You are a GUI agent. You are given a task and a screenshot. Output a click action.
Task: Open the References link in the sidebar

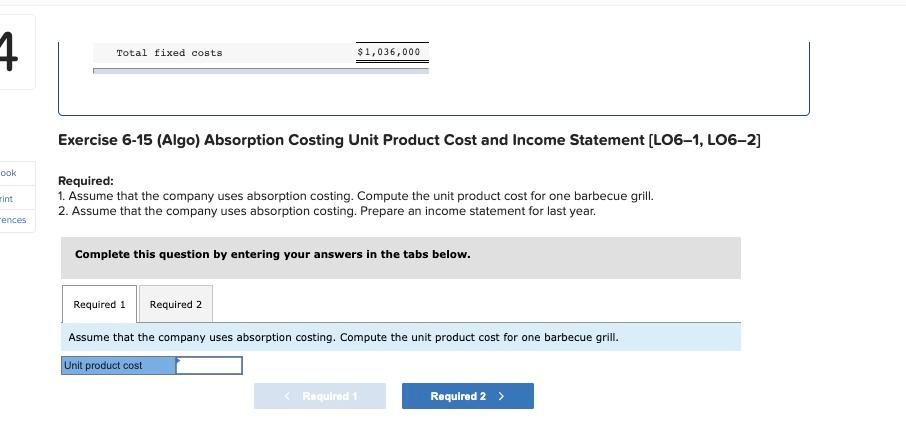13,220
